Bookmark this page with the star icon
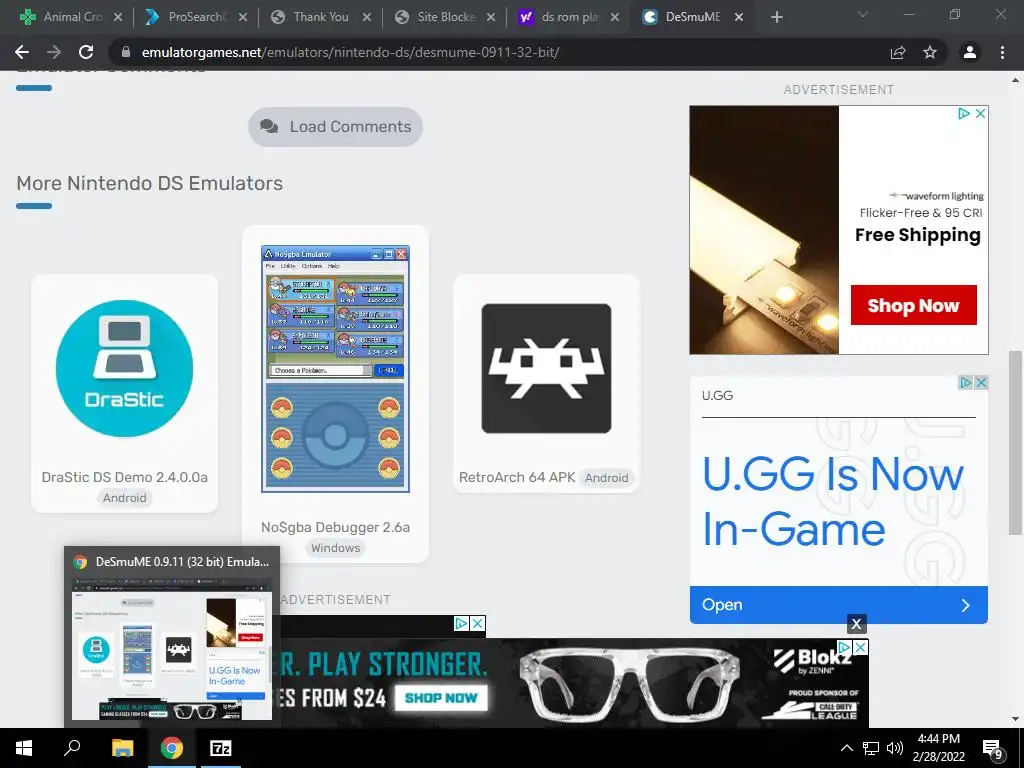Screen dimensions: 1024x768 930,52
